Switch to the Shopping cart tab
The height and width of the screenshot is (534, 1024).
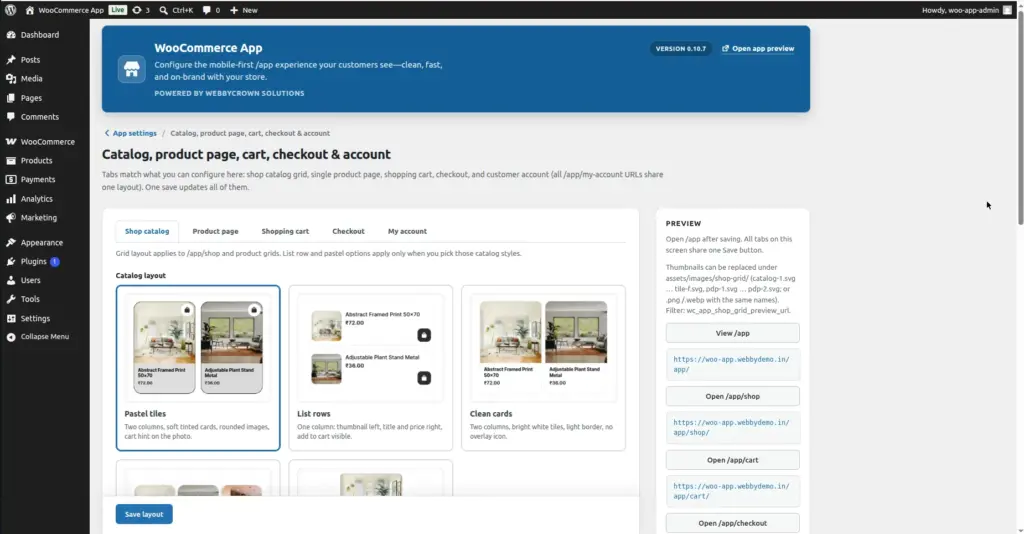[285, 231]
